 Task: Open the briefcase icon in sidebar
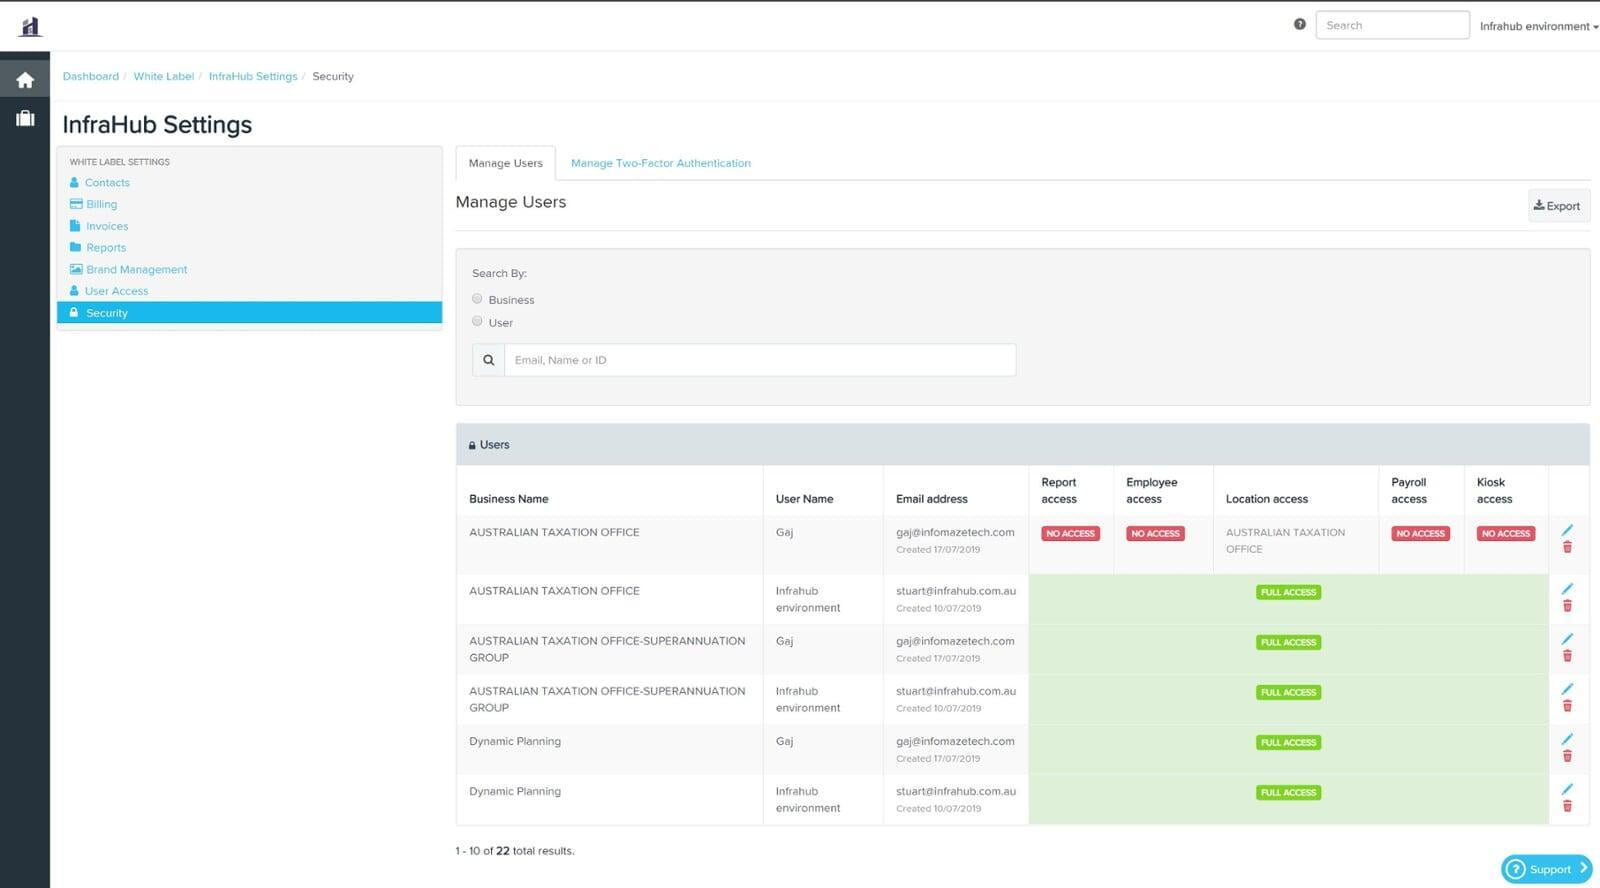coord(25,118)
